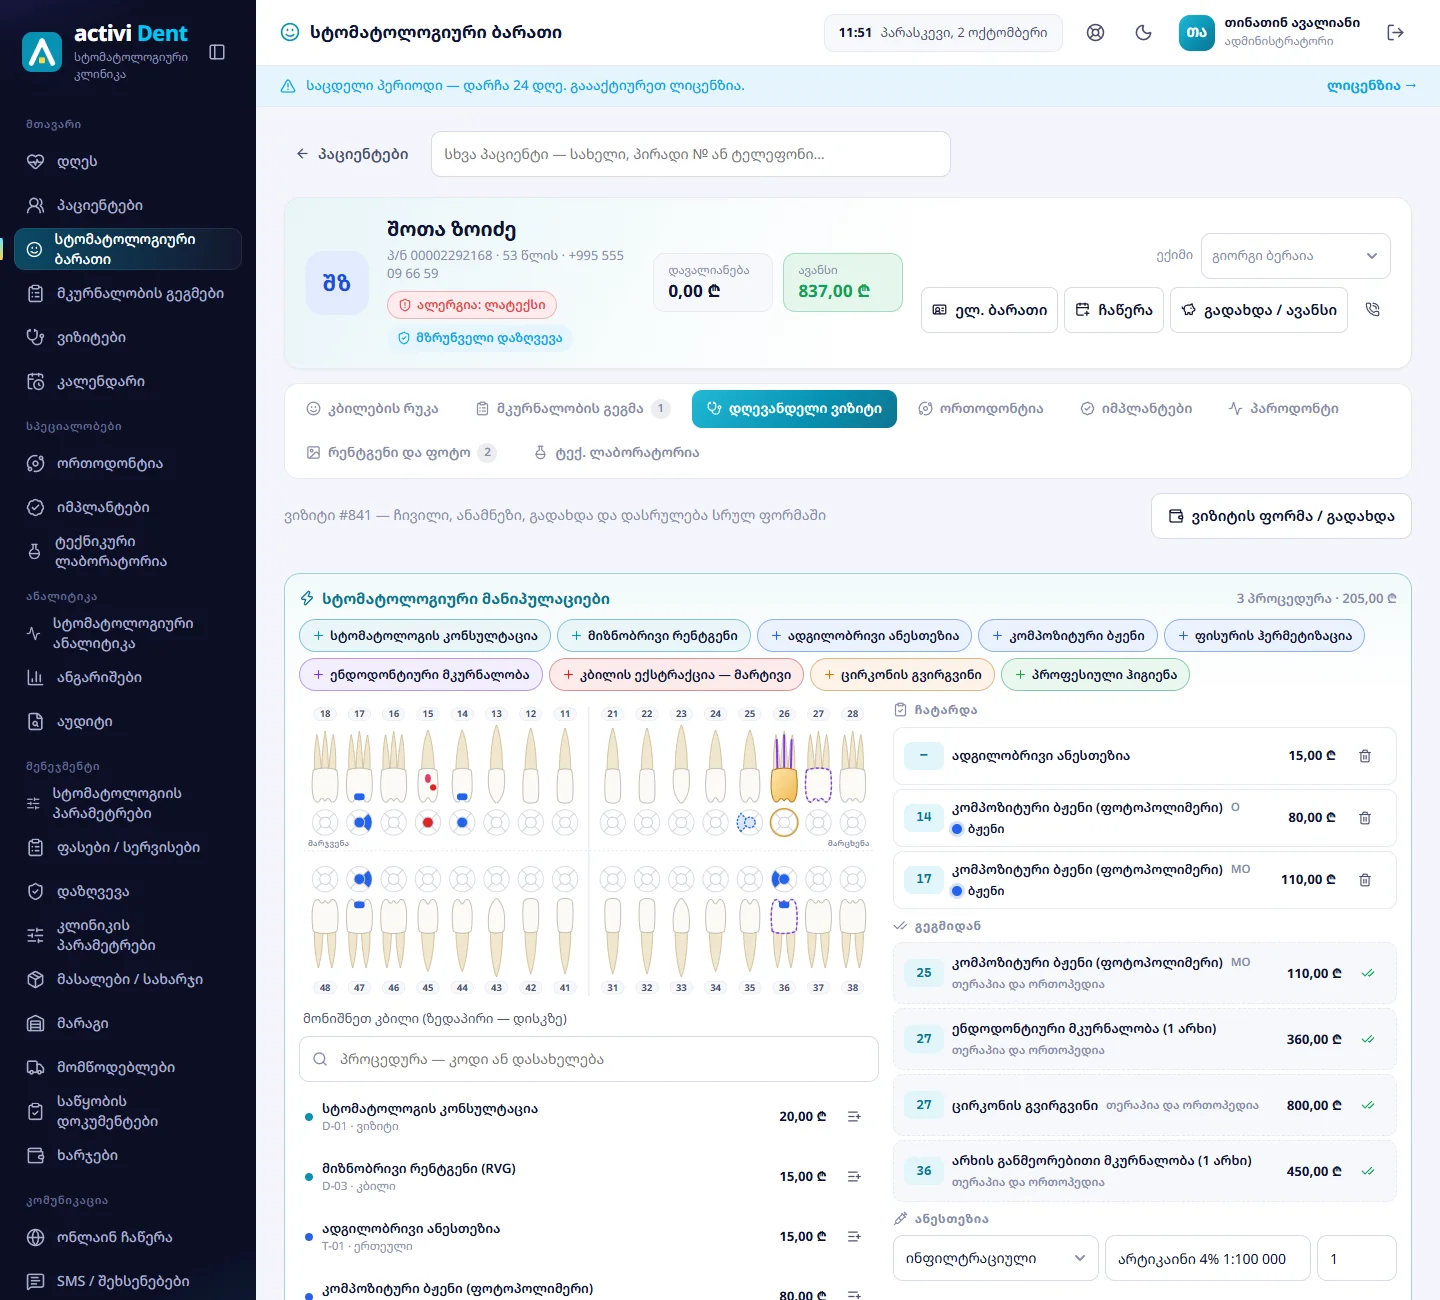Click the ჩაწერა button in patient card
Screen dimensions: 1440x1300
tap(1114, 310)
